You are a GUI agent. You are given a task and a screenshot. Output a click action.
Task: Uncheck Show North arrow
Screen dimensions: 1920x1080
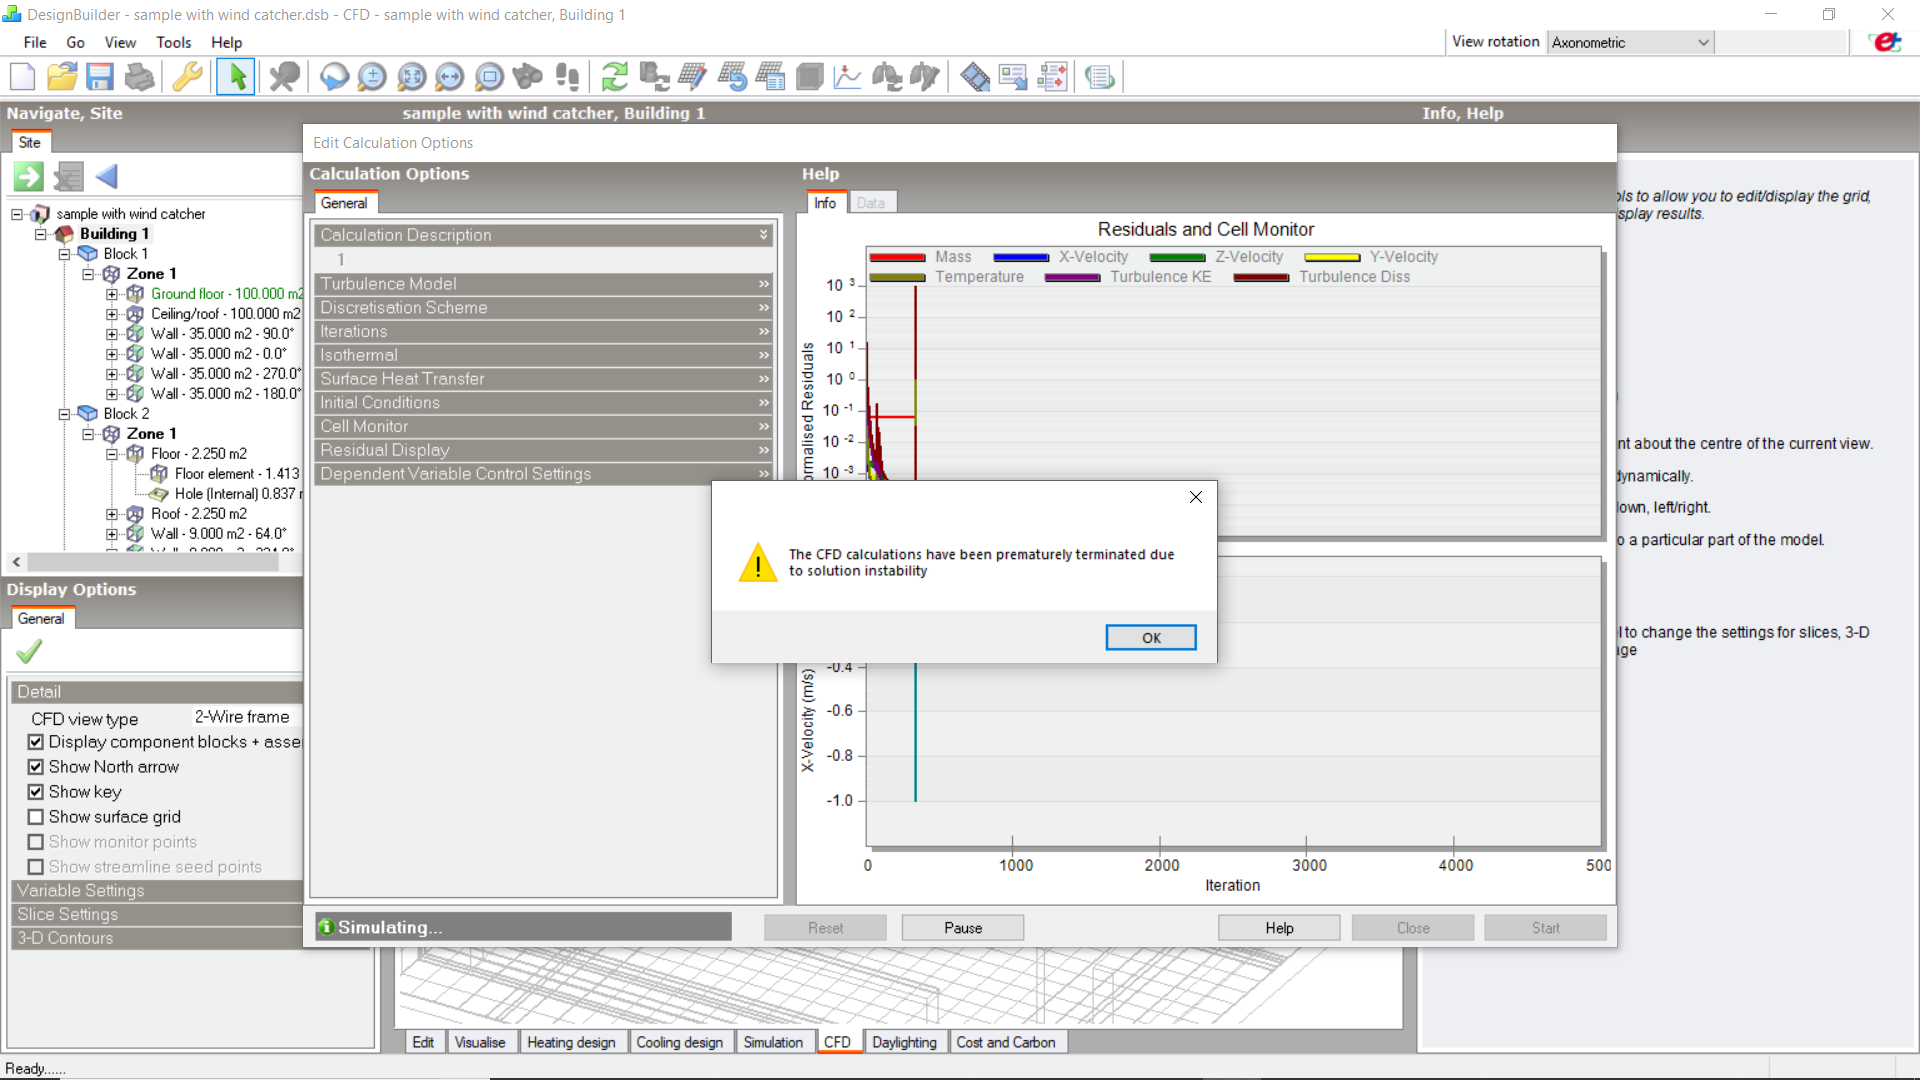pyautogui.click(x=36, y=767)
